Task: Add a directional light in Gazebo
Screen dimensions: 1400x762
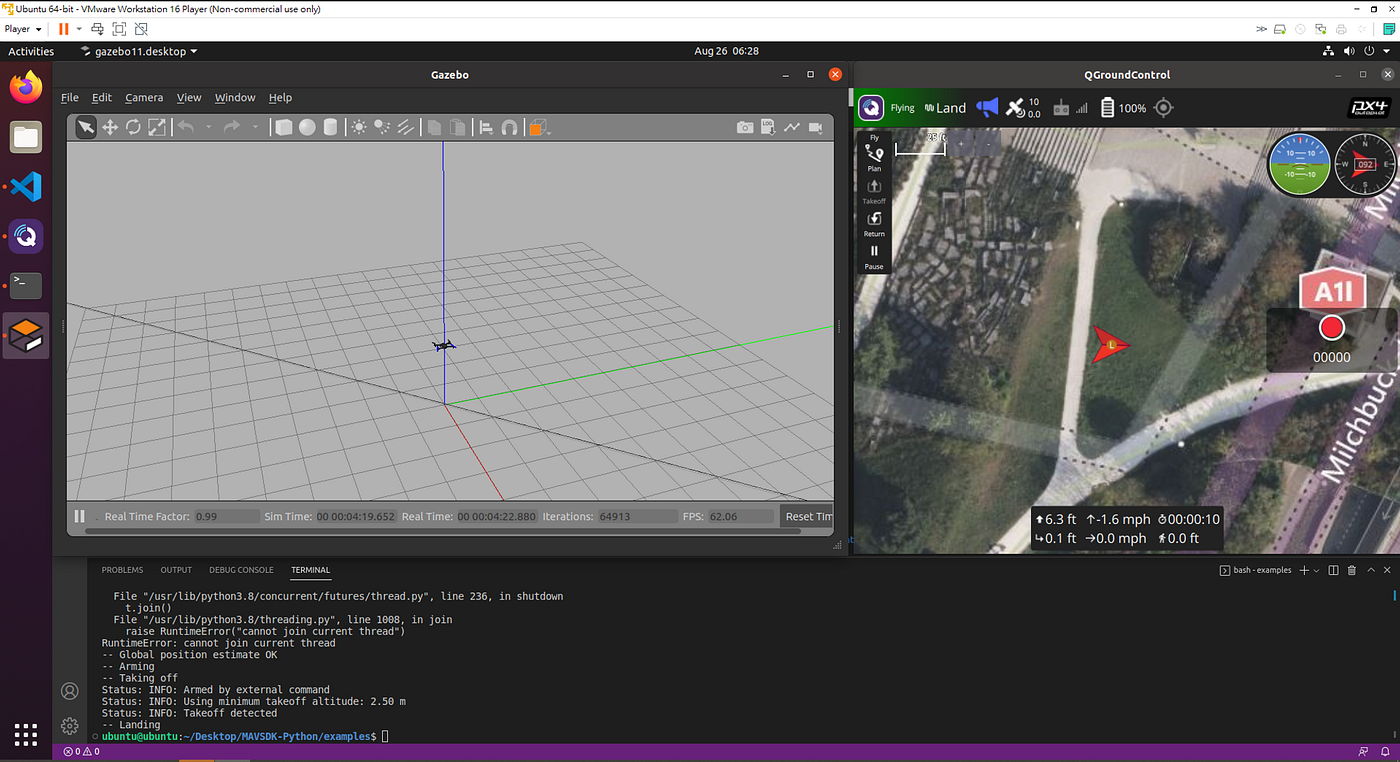Action: click(406, 127)
